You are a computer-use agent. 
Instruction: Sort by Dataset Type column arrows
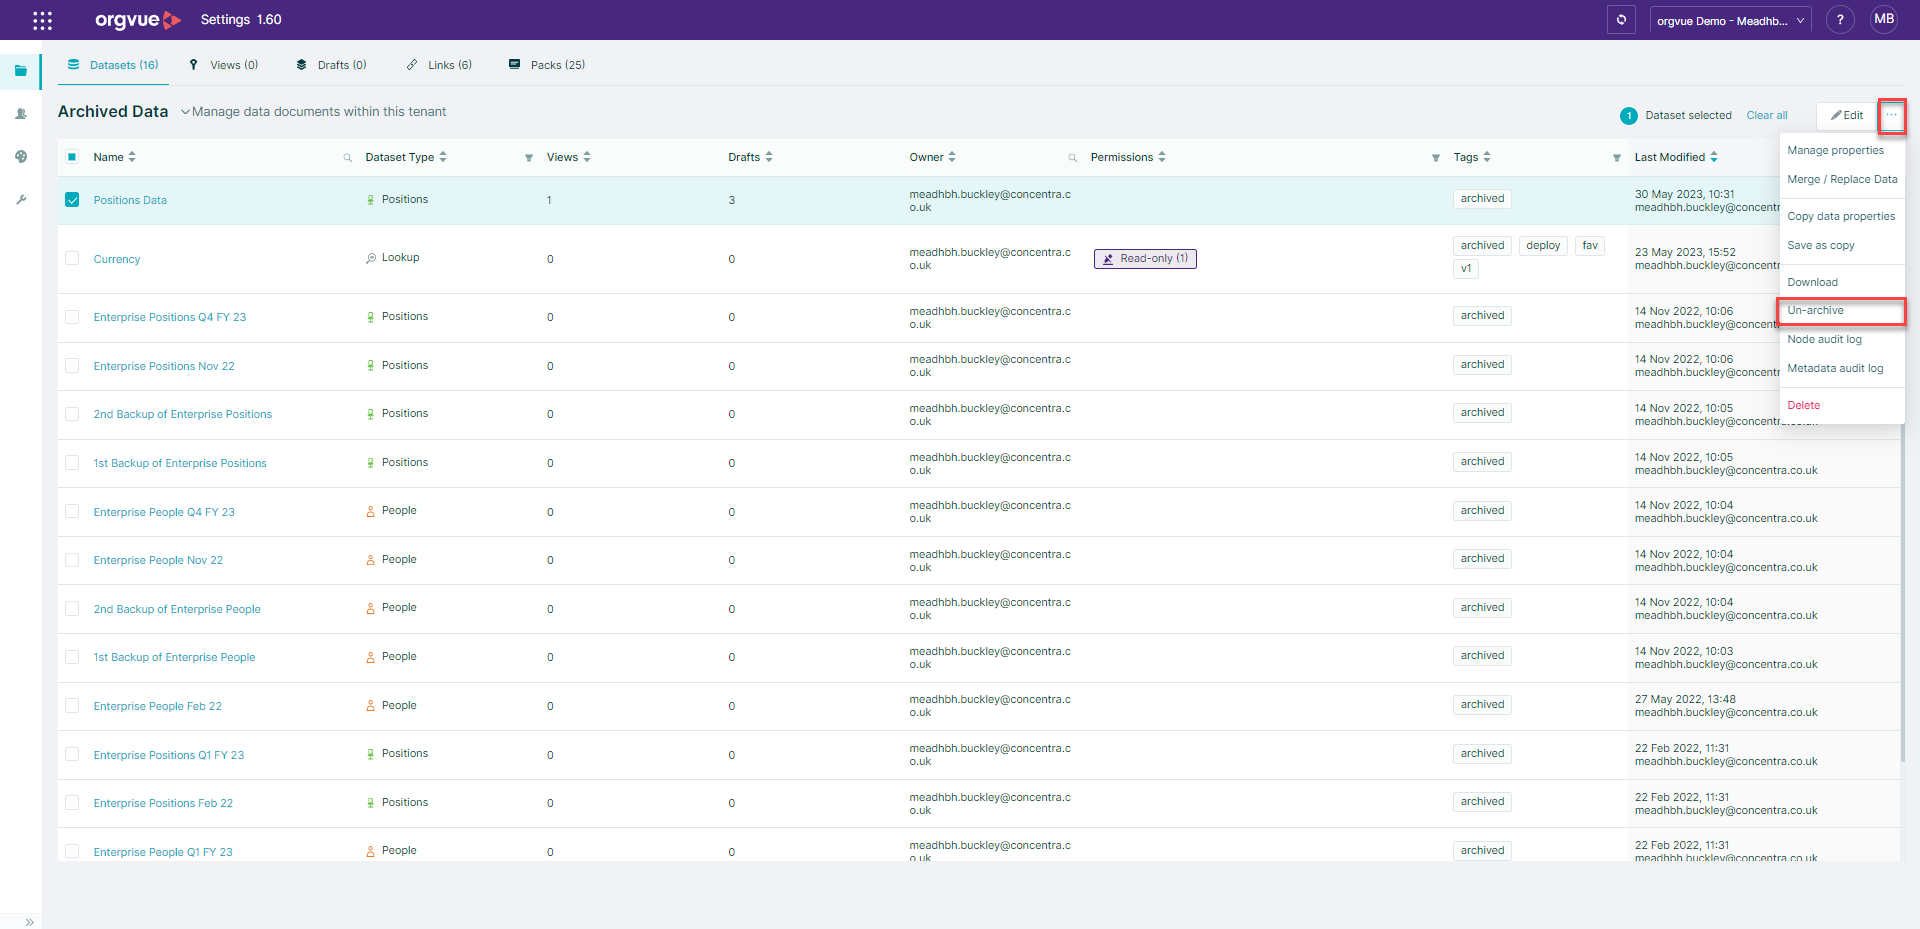click(x=443, y=157)
